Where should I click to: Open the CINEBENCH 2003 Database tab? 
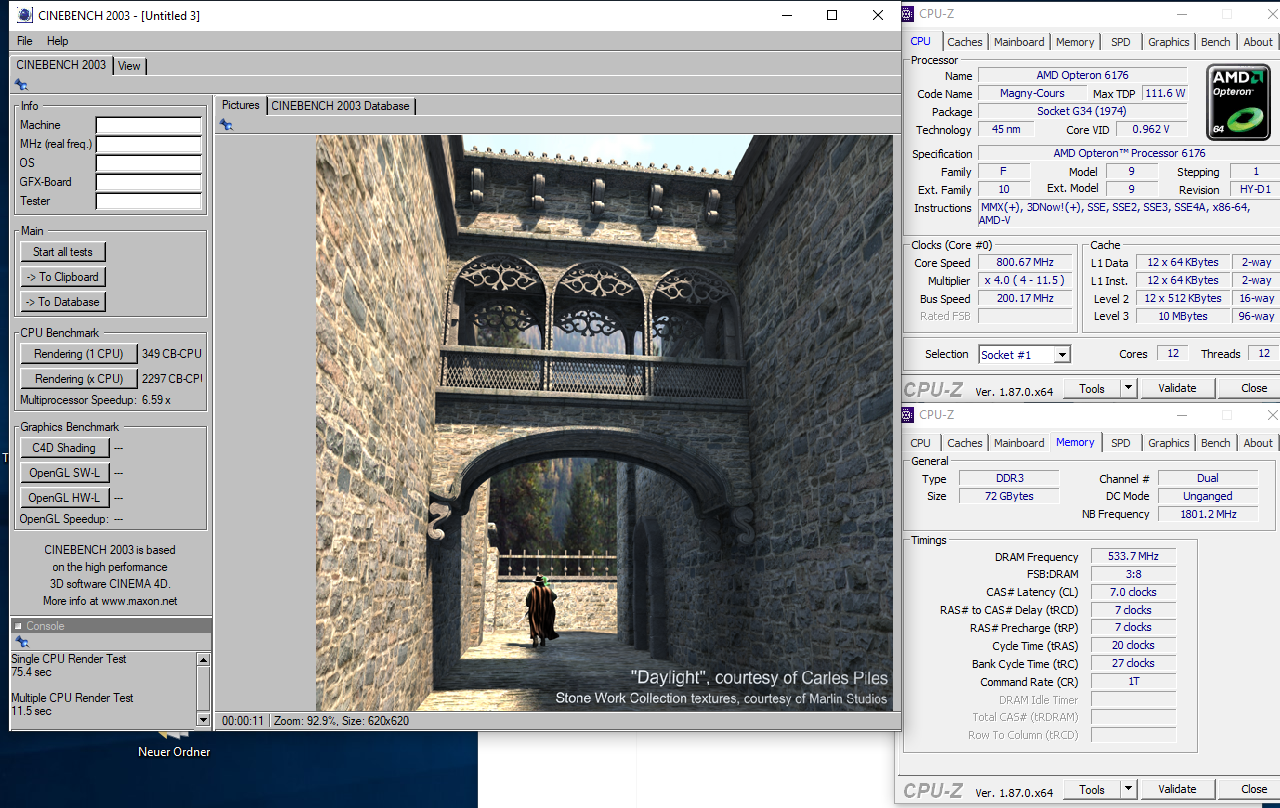[340, 106]
